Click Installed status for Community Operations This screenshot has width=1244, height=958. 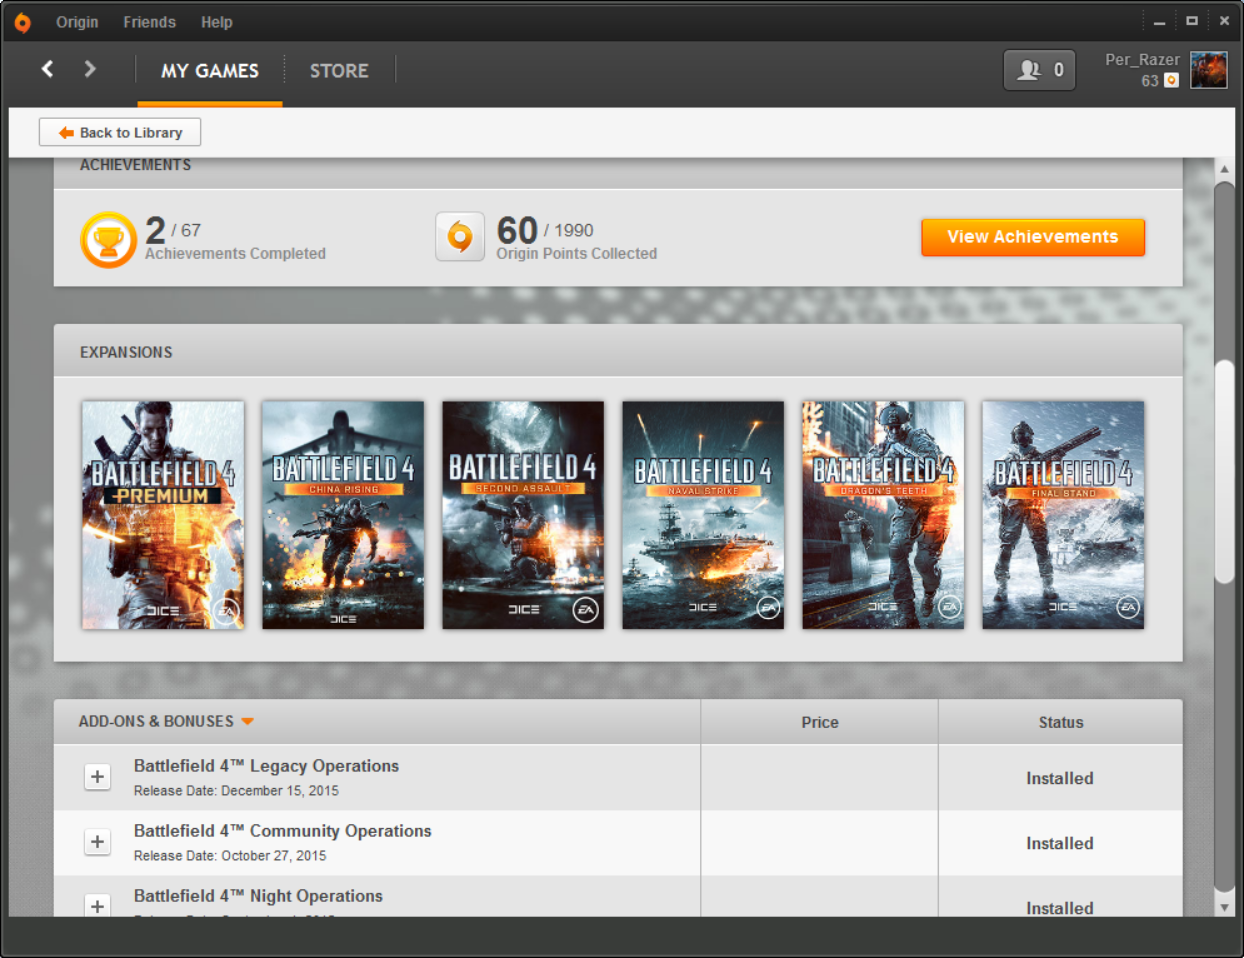pos(1060,843)
